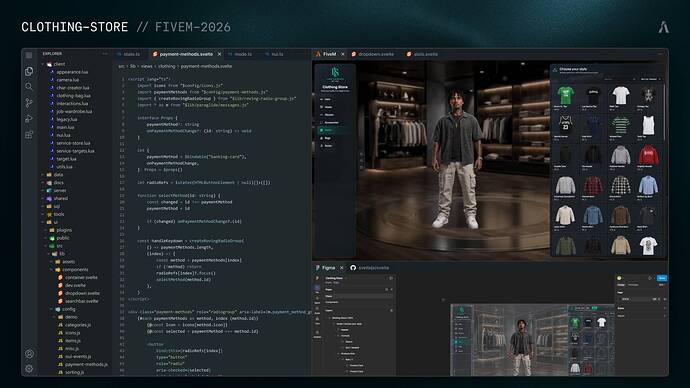Select the tan hoodie item
Viewport: 690px width, 388px height.
620,246
